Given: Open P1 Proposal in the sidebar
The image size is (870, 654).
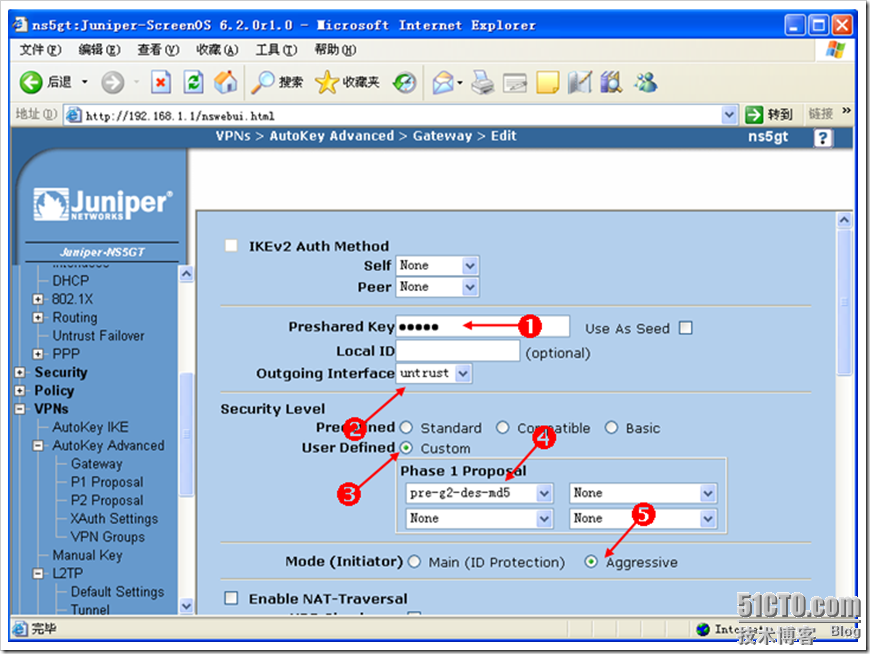Looking at the screenshot, I should (x=107, y=482).
